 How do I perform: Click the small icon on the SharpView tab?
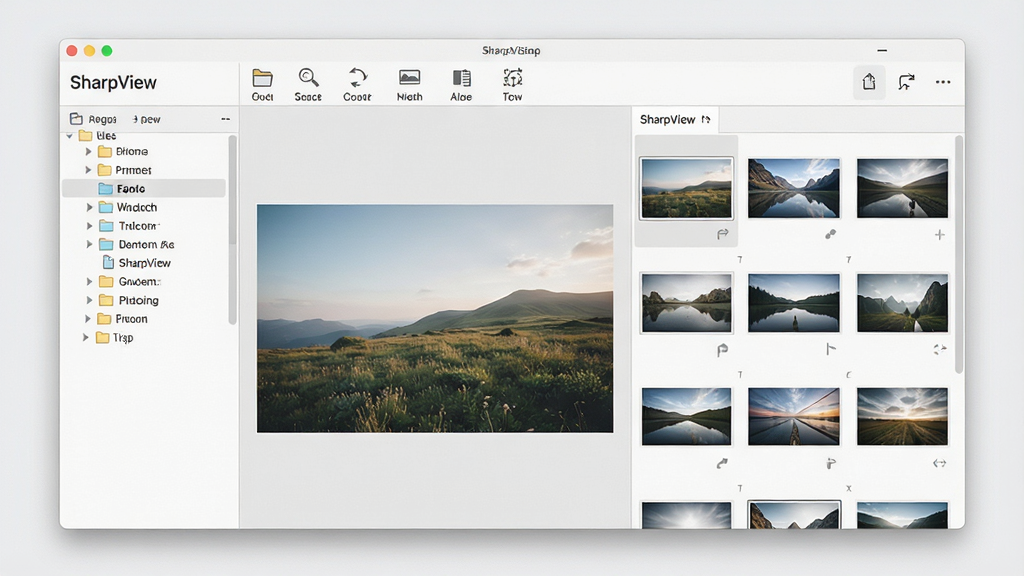coord(705,120)
